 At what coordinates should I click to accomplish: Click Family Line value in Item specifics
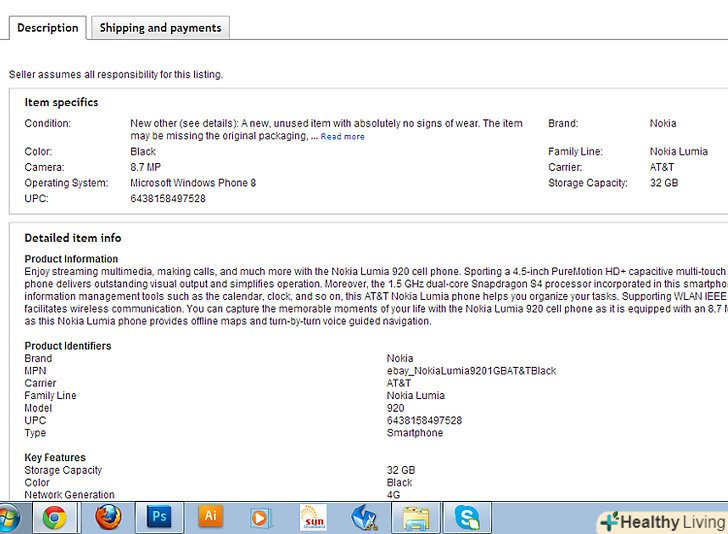tap(678, 151)
